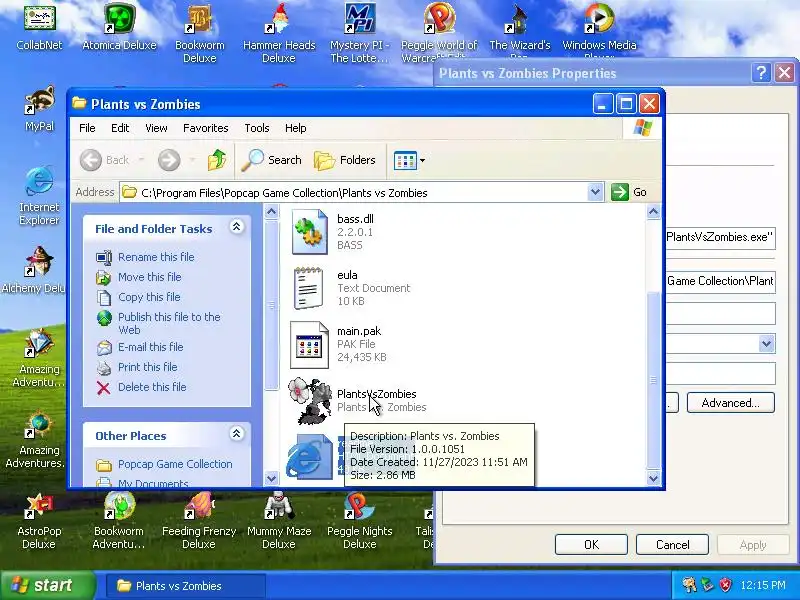This screenshot has width=800, height=600.
Task: Select Plants vs Zombies taskbar button
Action: [x=185, y=585]
